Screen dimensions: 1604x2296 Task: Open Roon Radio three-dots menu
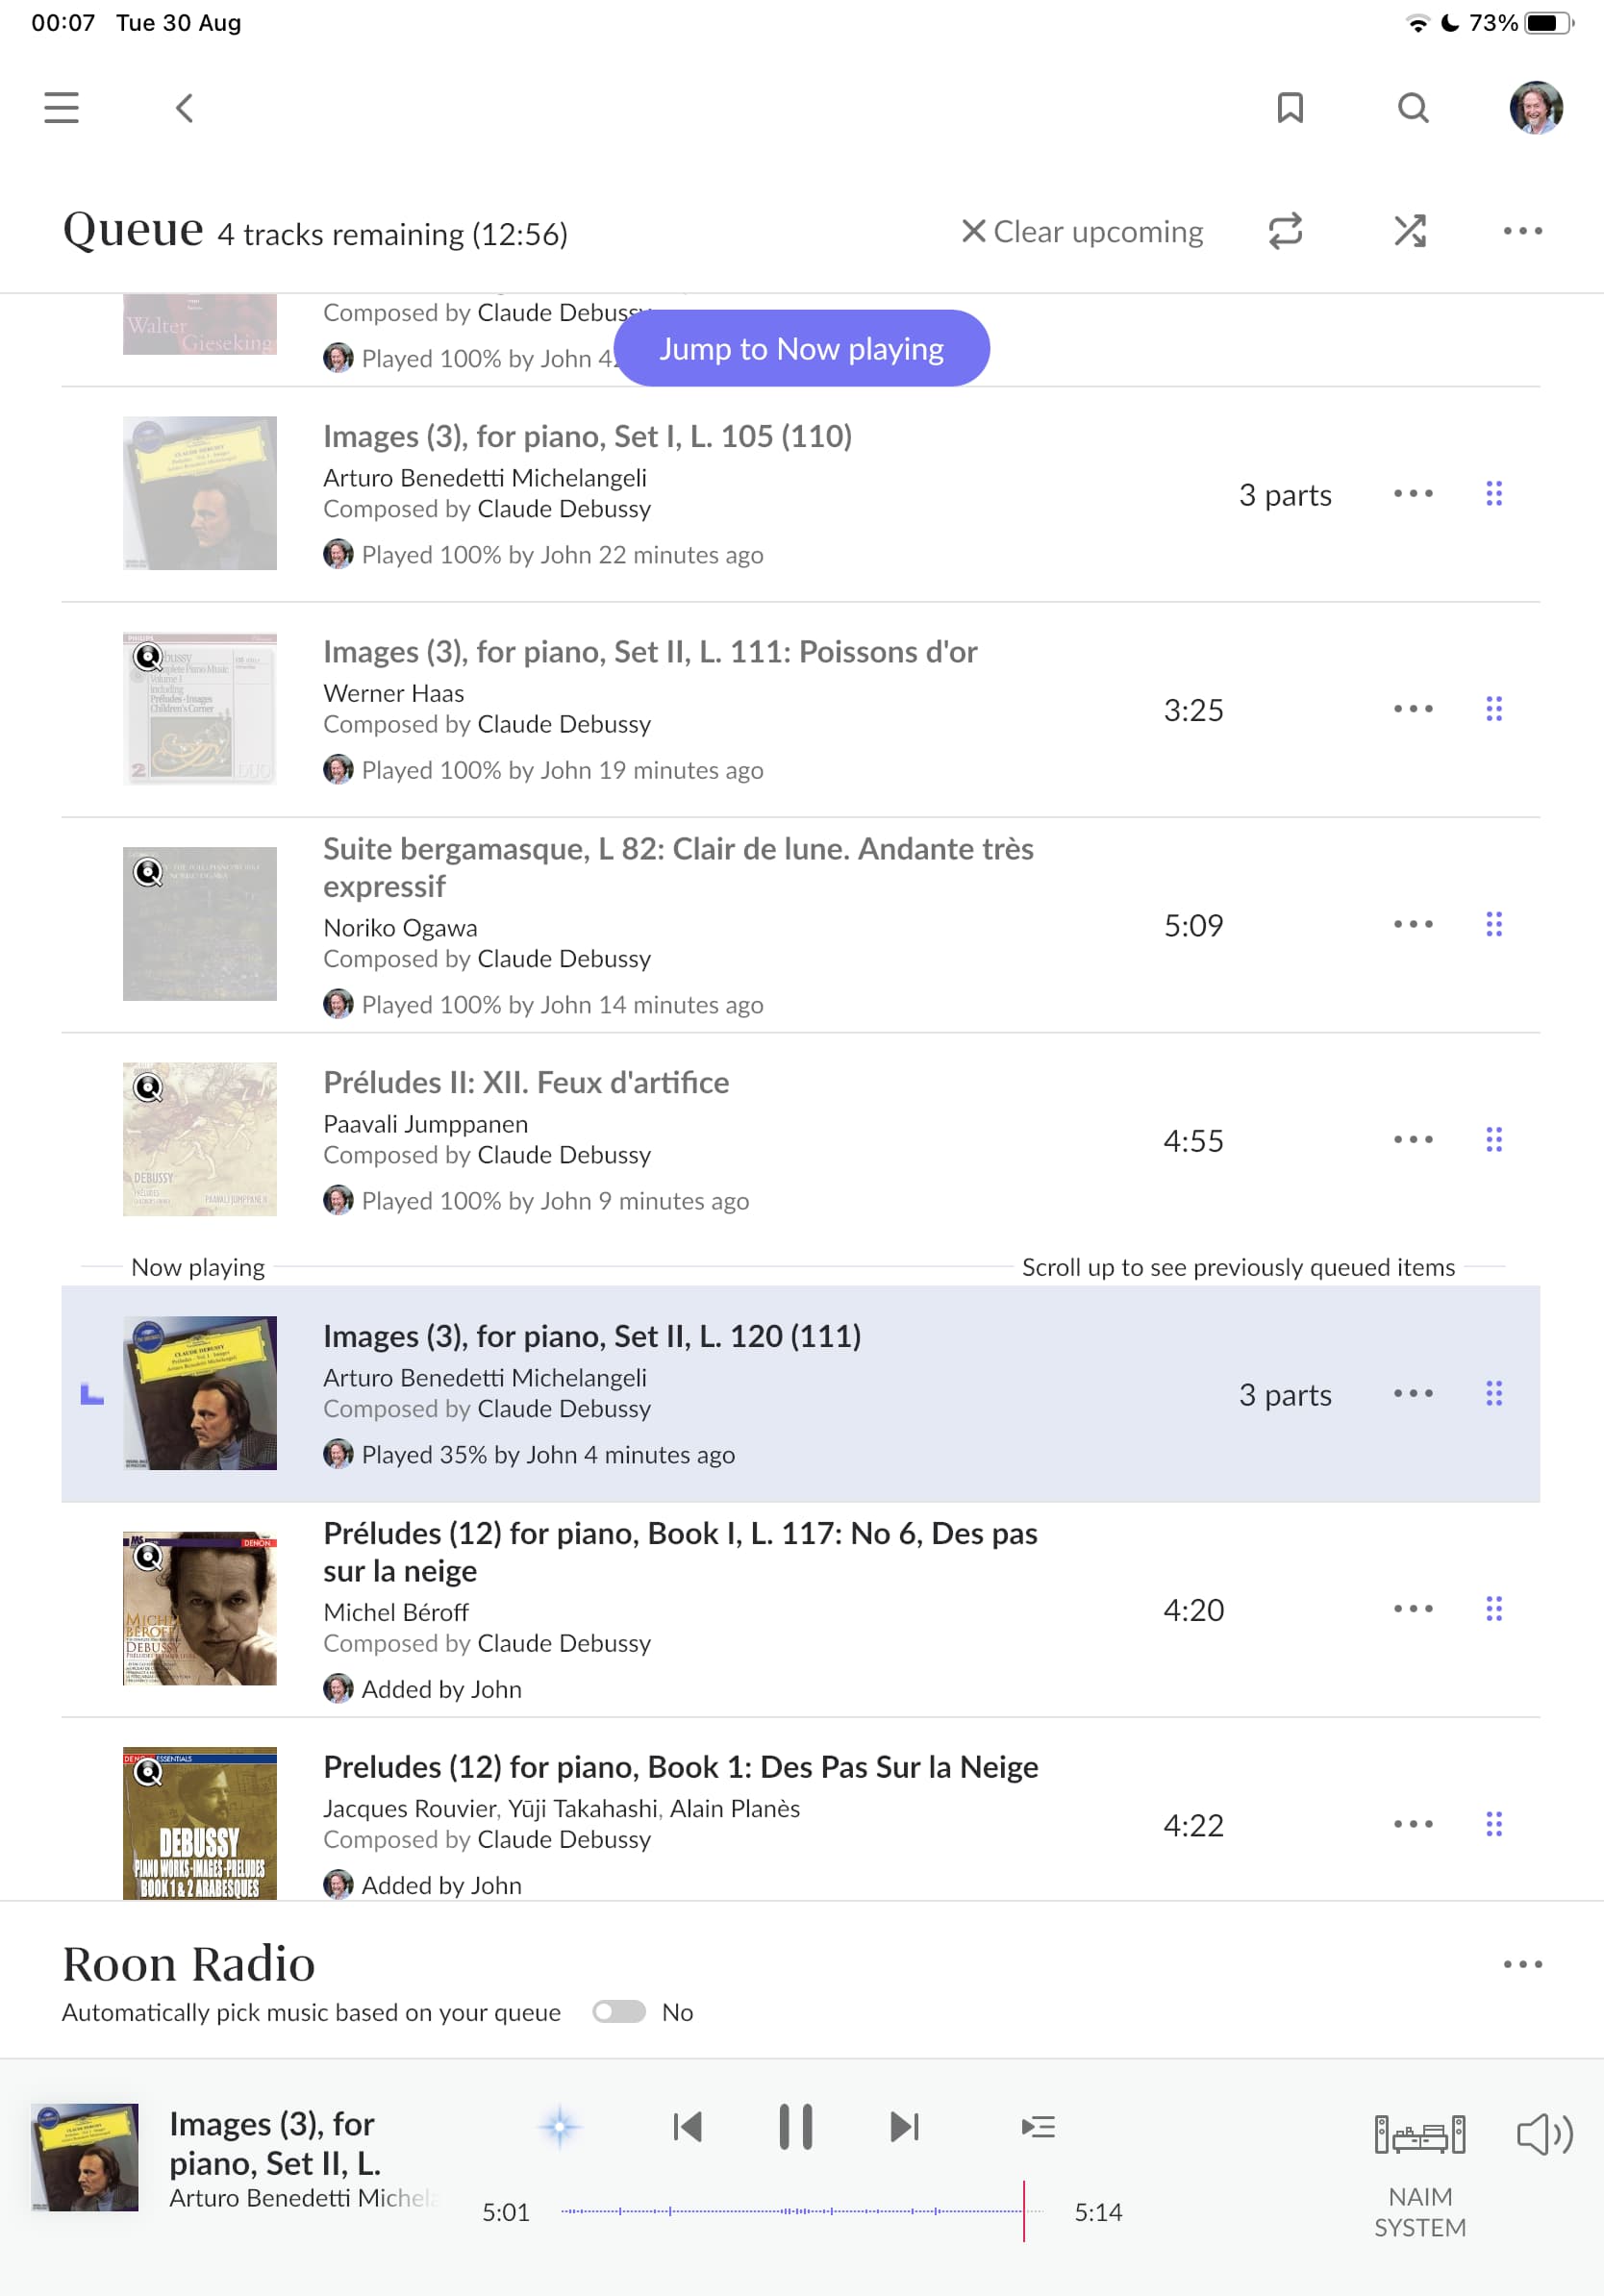coord(1522,1964)
